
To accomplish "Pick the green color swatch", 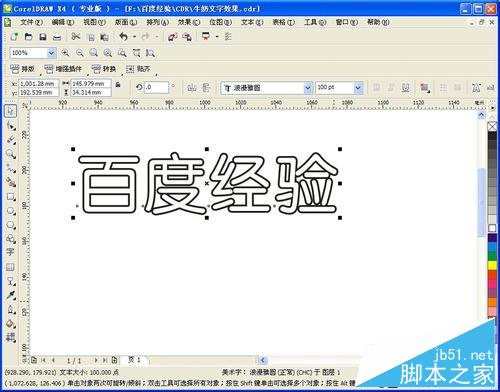I will (x=492, y=256).
